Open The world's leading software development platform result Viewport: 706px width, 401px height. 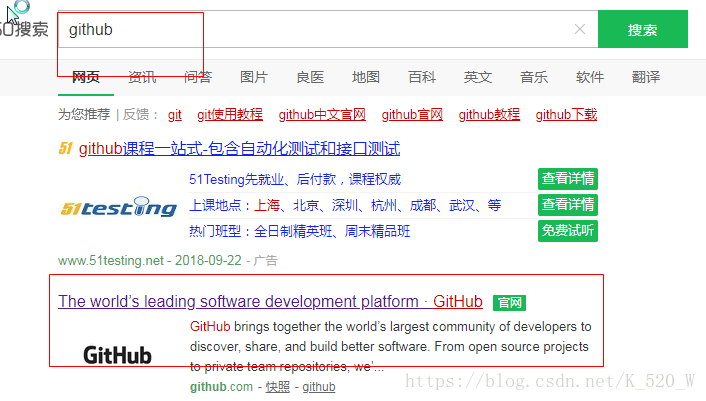click(270, 301)
